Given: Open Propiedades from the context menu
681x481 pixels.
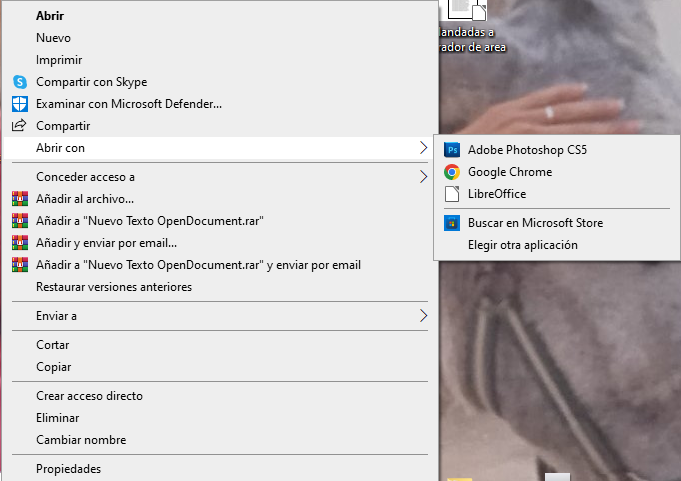Looking at the screenshot, I should point(221,469).
